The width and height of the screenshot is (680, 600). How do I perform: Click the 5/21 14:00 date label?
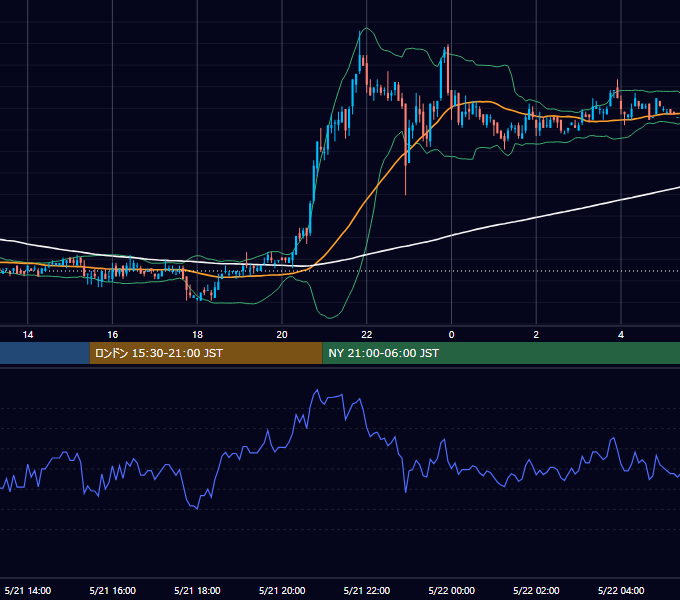click(x=28, y=590)
